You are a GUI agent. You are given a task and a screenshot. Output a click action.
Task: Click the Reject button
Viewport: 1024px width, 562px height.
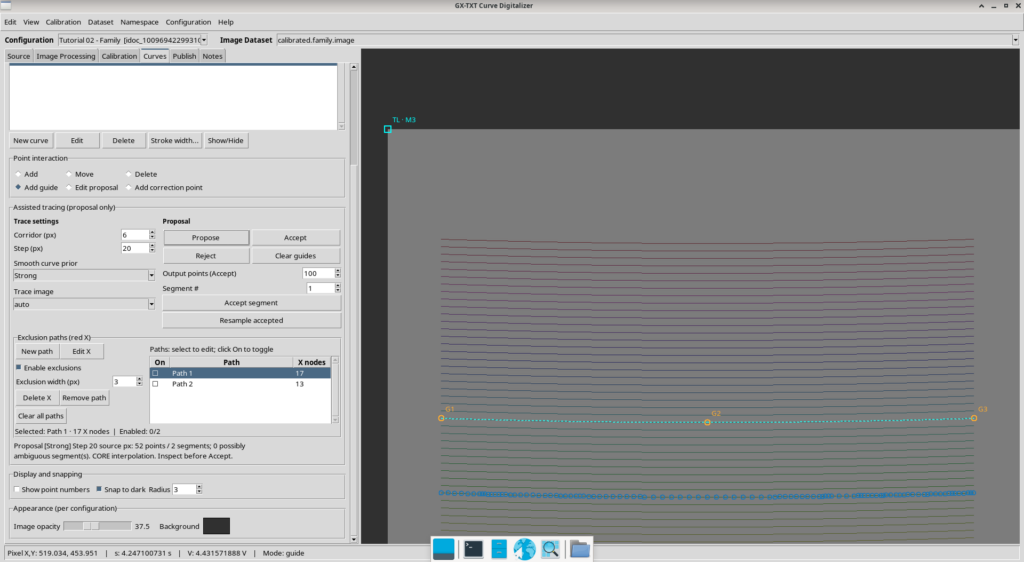(x=206, y=256)
